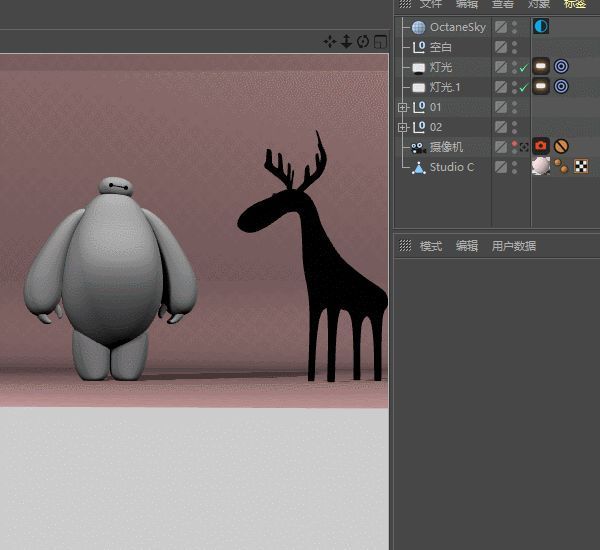Click the 空白 null object icon
This screenshot has width=600, height=550.
click(x=419, y=47)
